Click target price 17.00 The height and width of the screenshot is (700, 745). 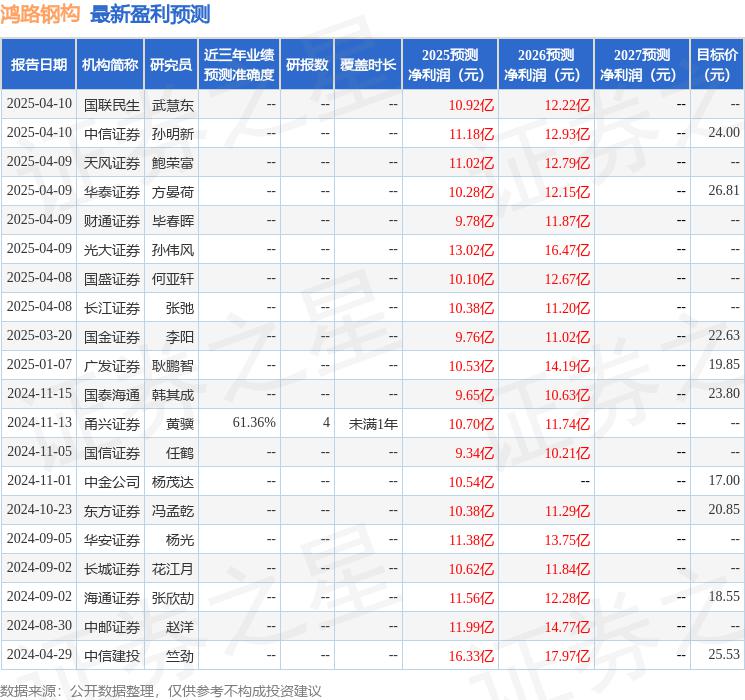[x=724, y=480]
